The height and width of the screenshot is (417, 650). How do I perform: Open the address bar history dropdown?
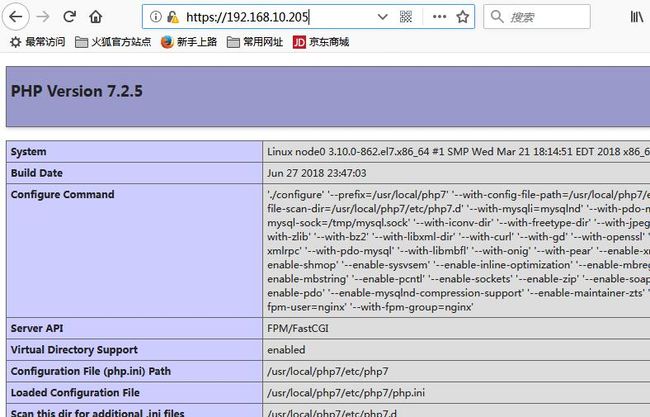pos(383,17)
